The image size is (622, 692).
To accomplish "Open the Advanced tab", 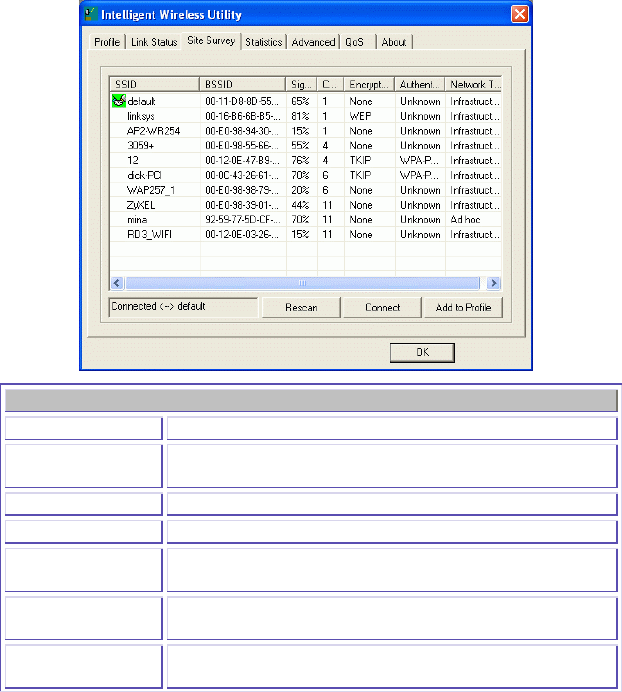I will (313, 42).
